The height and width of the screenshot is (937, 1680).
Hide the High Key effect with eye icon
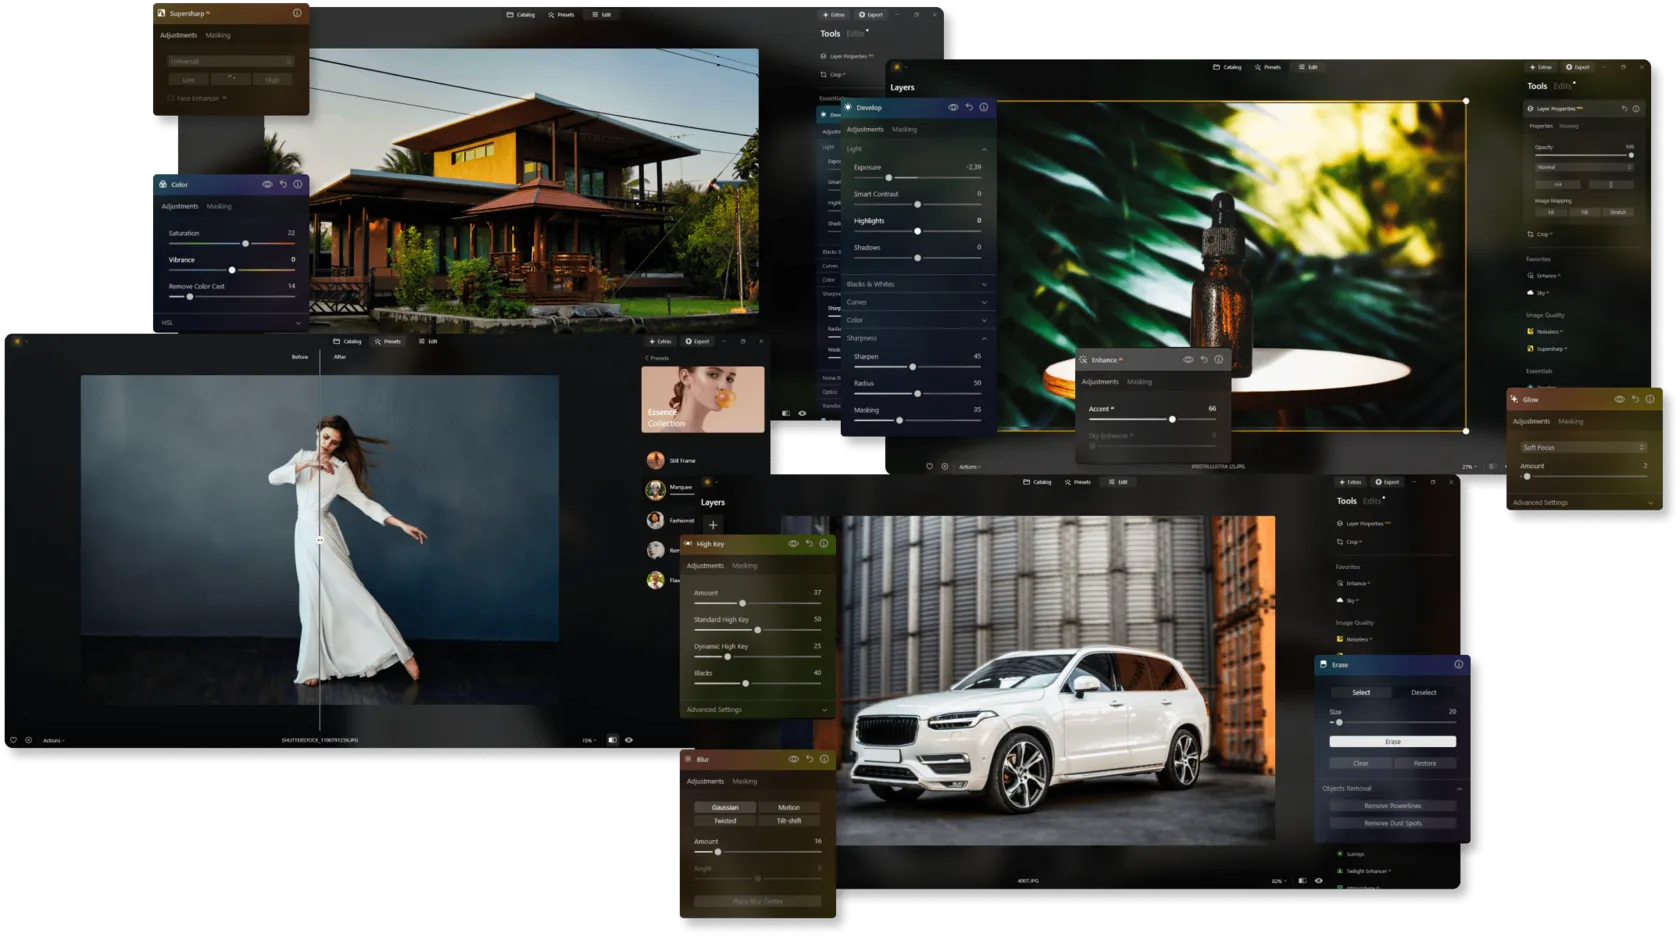click(793, 544)
